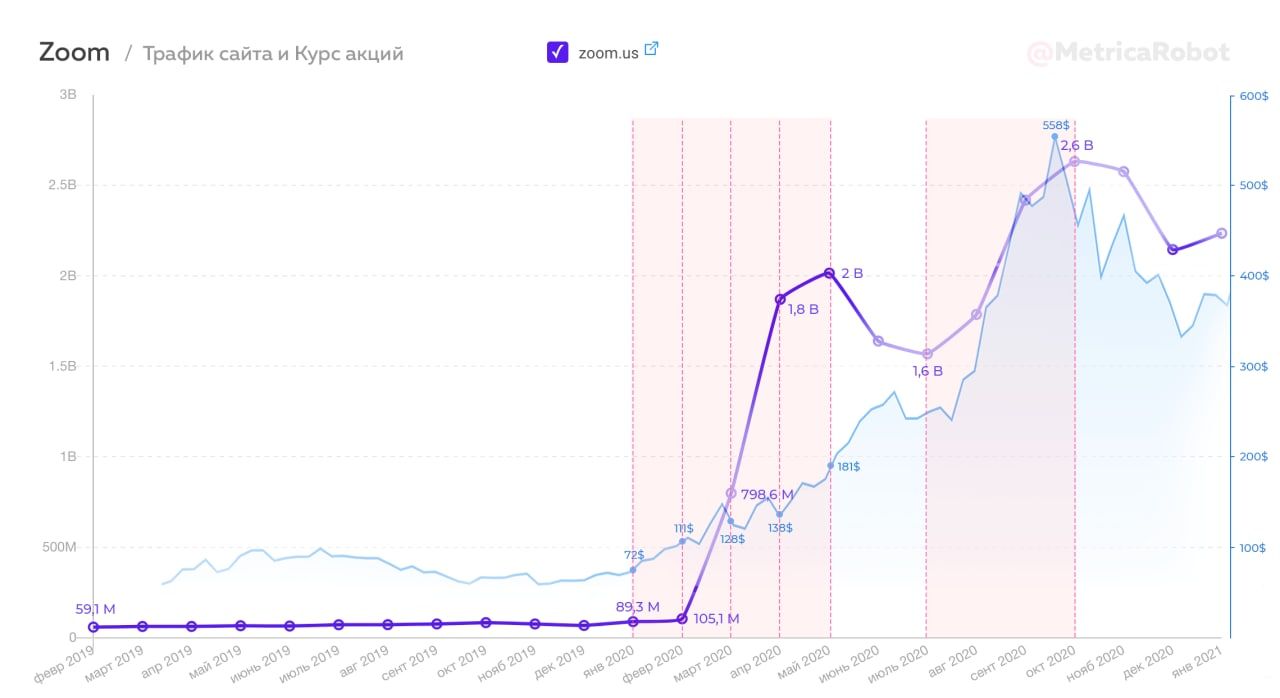Click the 'июнь 2019' x-axis label
Screen dimensions: 1280x698
(262, 666)
